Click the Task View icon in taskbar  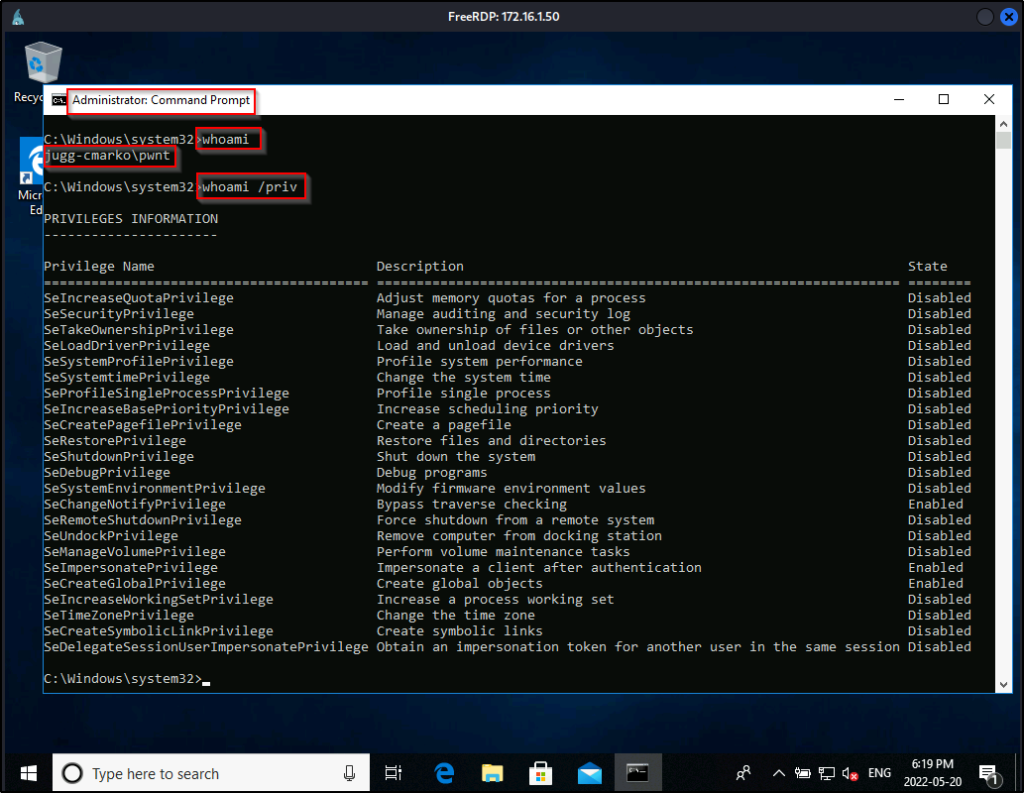pyautogui.click(x=393, y=772)
